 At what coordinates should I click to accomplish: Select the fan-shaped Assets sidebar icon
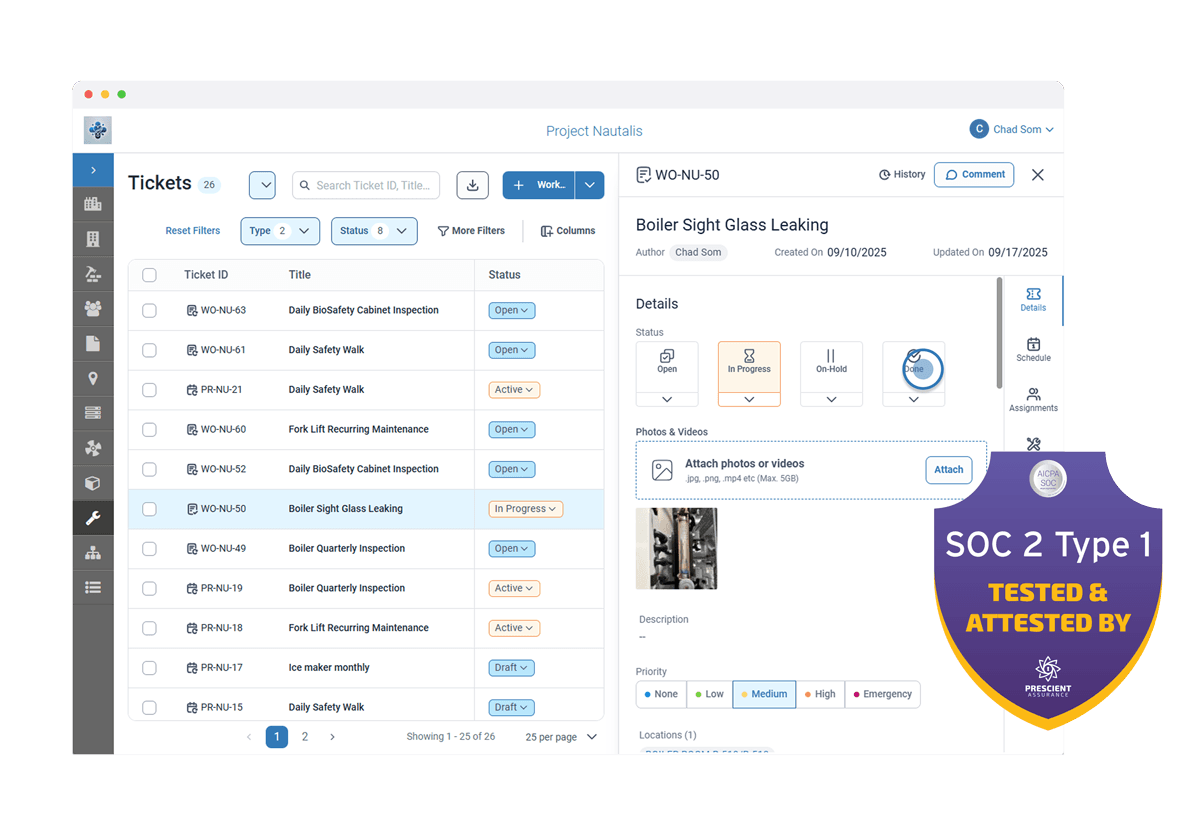93,448
